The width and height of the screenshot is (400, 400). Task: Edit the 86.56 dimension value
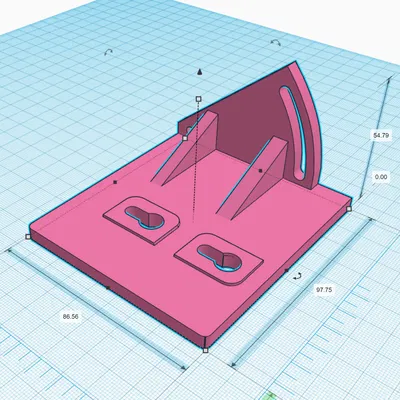tap(71, 316)
